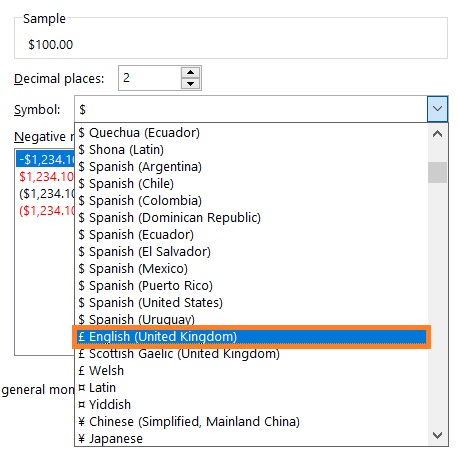Select £ Scottish Gaelic (United Kingdom)
The height and width of the screenshot is (457, 458).
[251, 354]
